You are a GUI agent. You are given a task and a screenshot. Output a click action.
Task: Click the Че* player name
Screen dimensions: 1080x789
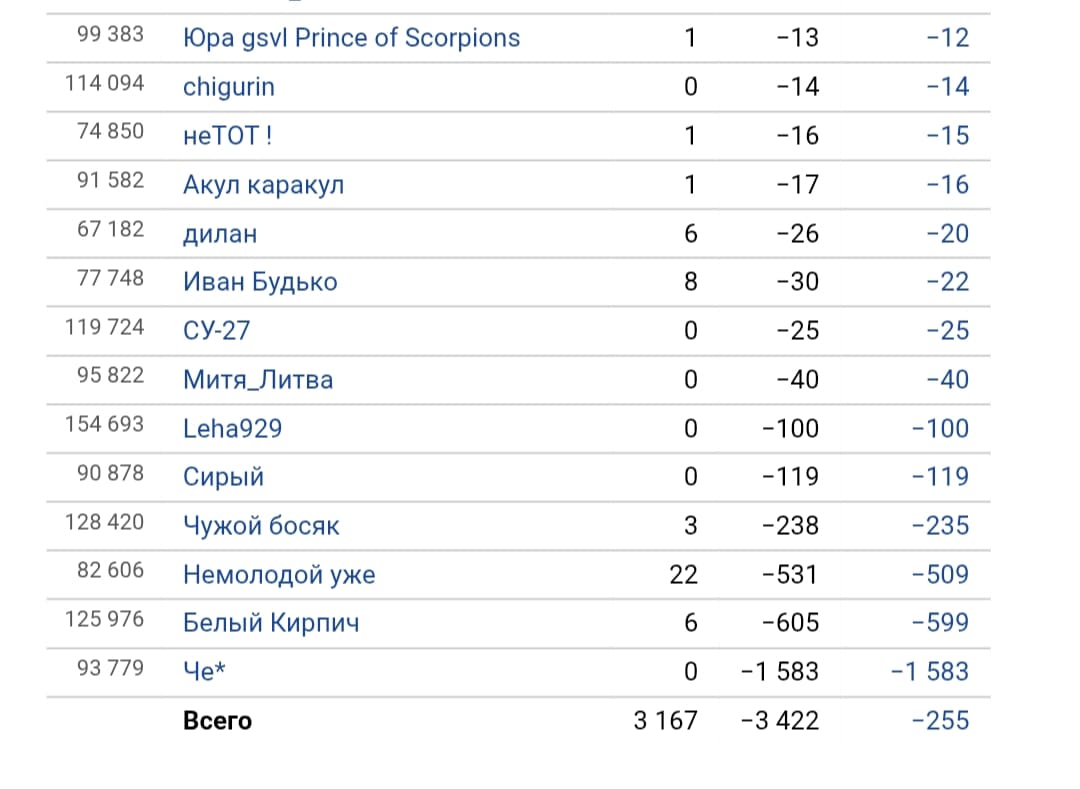click(x=204, y=672)
